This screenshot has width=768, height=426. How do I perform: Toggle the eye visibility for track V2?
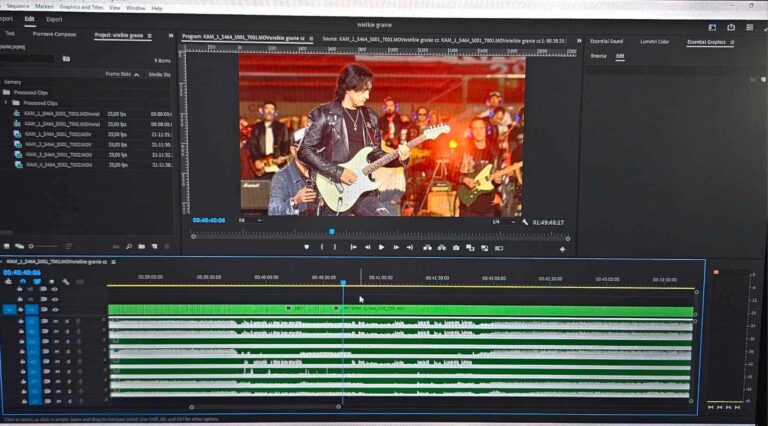54,299
